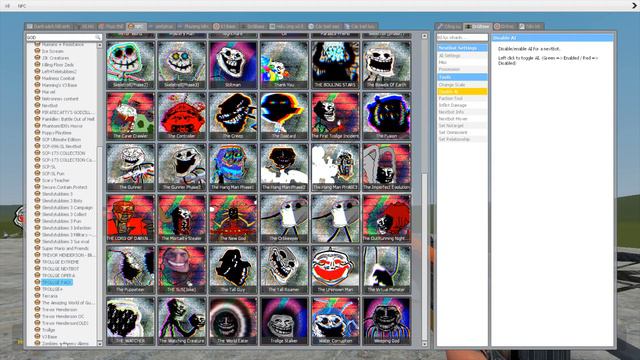
Task: Switch to the DrGBase tab
Action: pos(478,27)
